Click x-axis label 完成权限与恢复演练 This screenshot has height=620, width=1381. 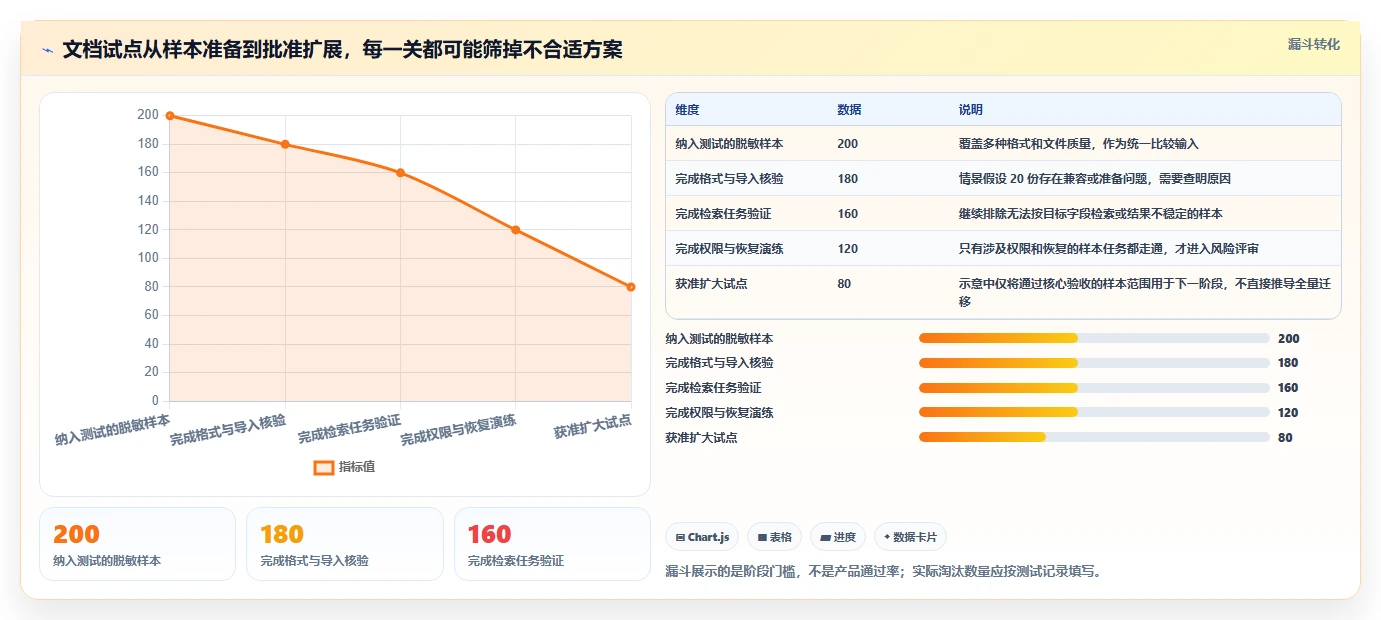coord(459,430)
